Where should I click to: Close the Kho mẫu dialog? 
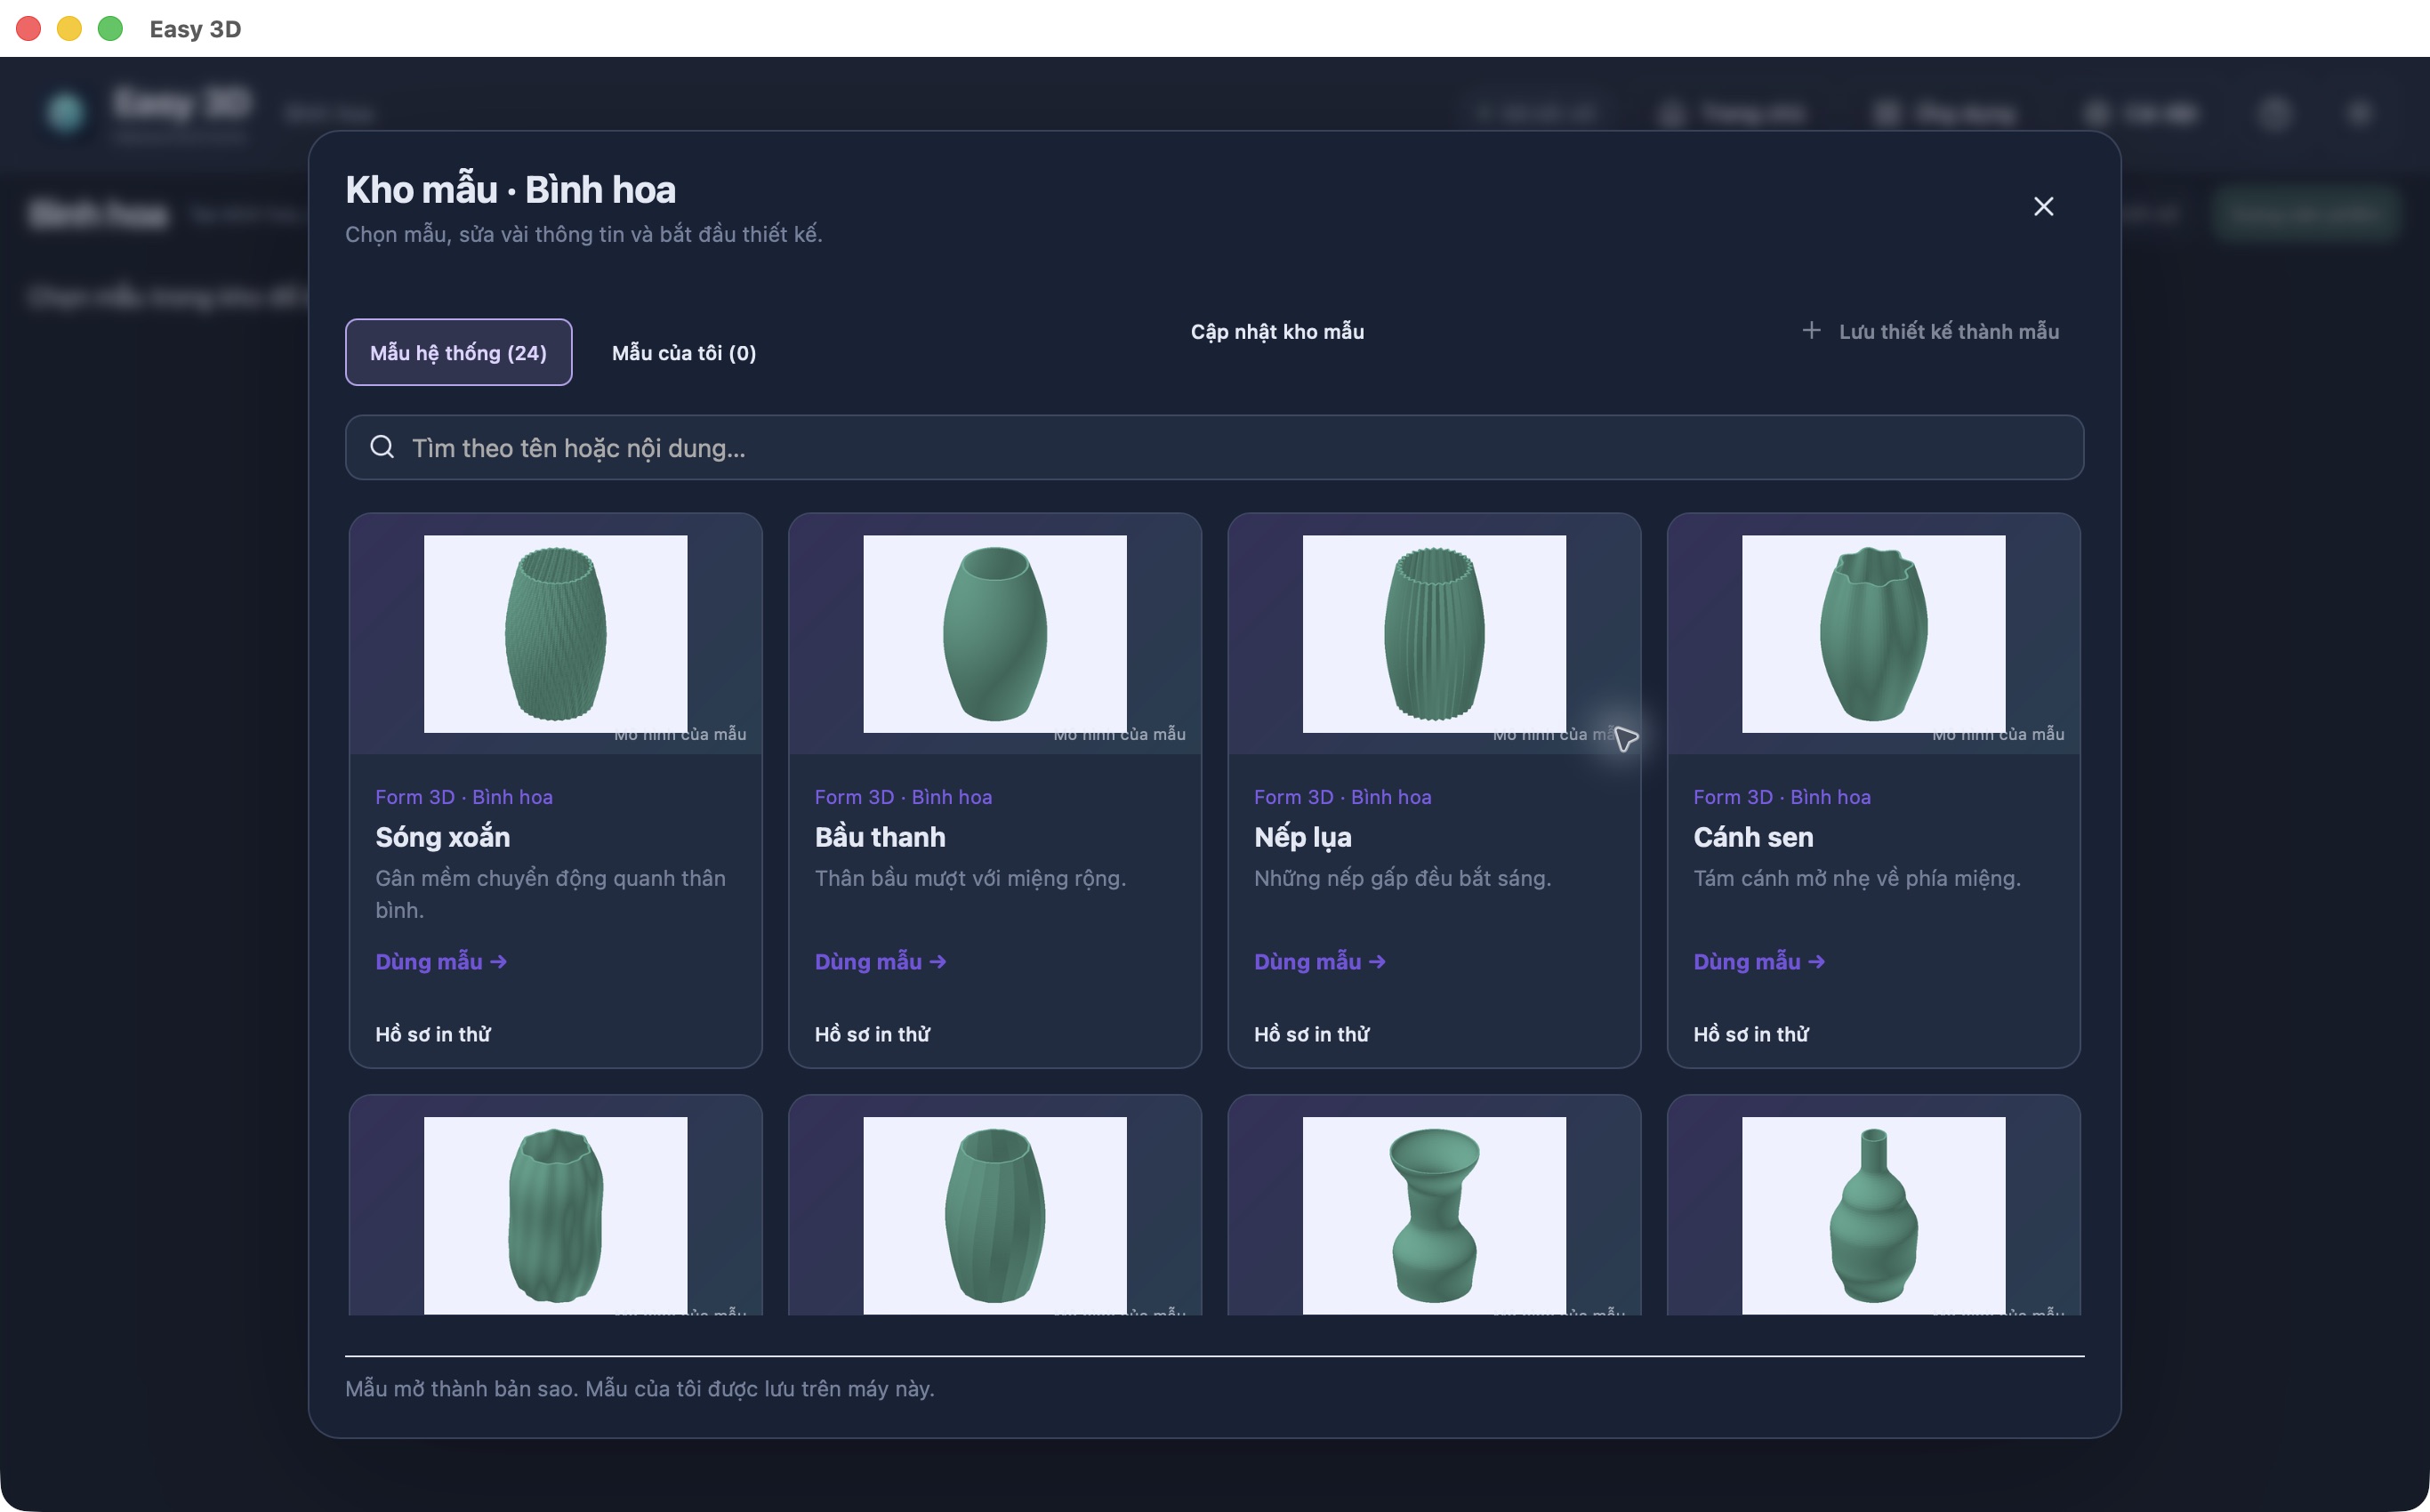click(x=2043, y=207)
